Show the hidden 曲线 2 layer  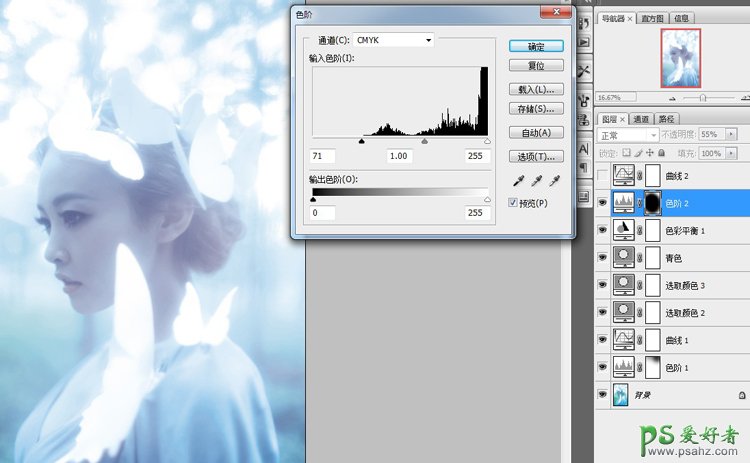(602, 176)
